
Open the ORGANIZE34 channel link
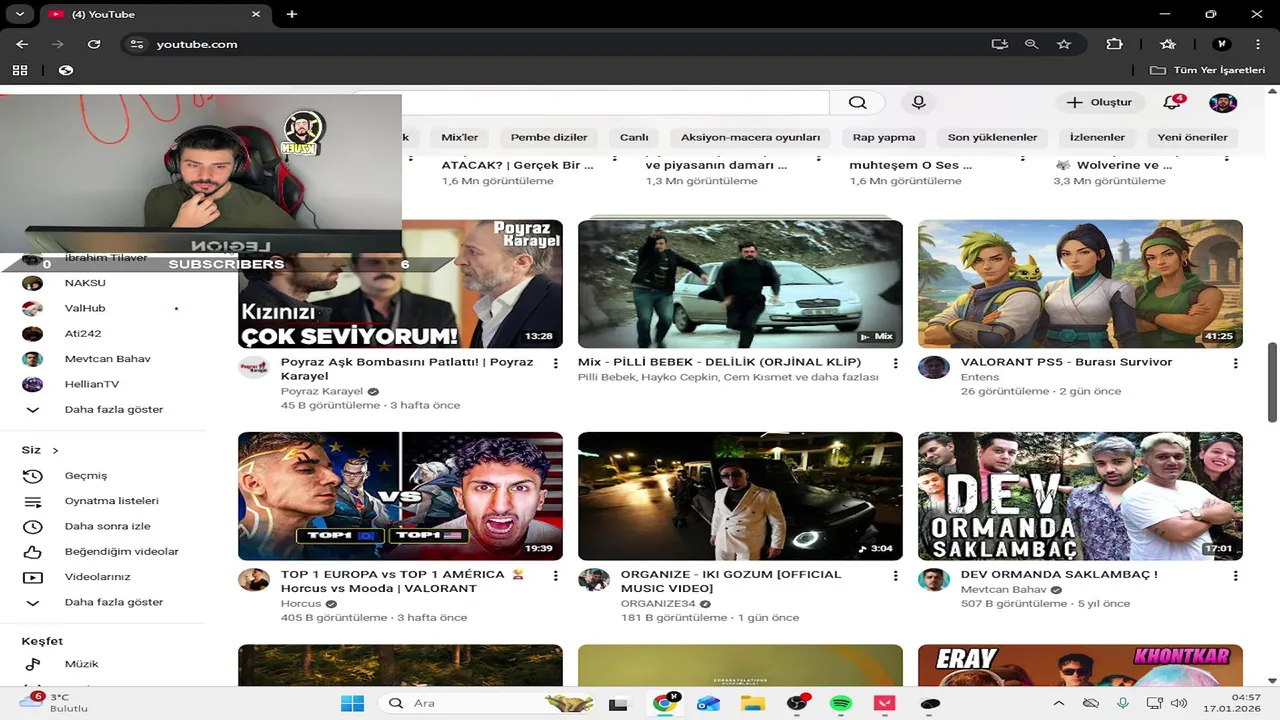658,604
